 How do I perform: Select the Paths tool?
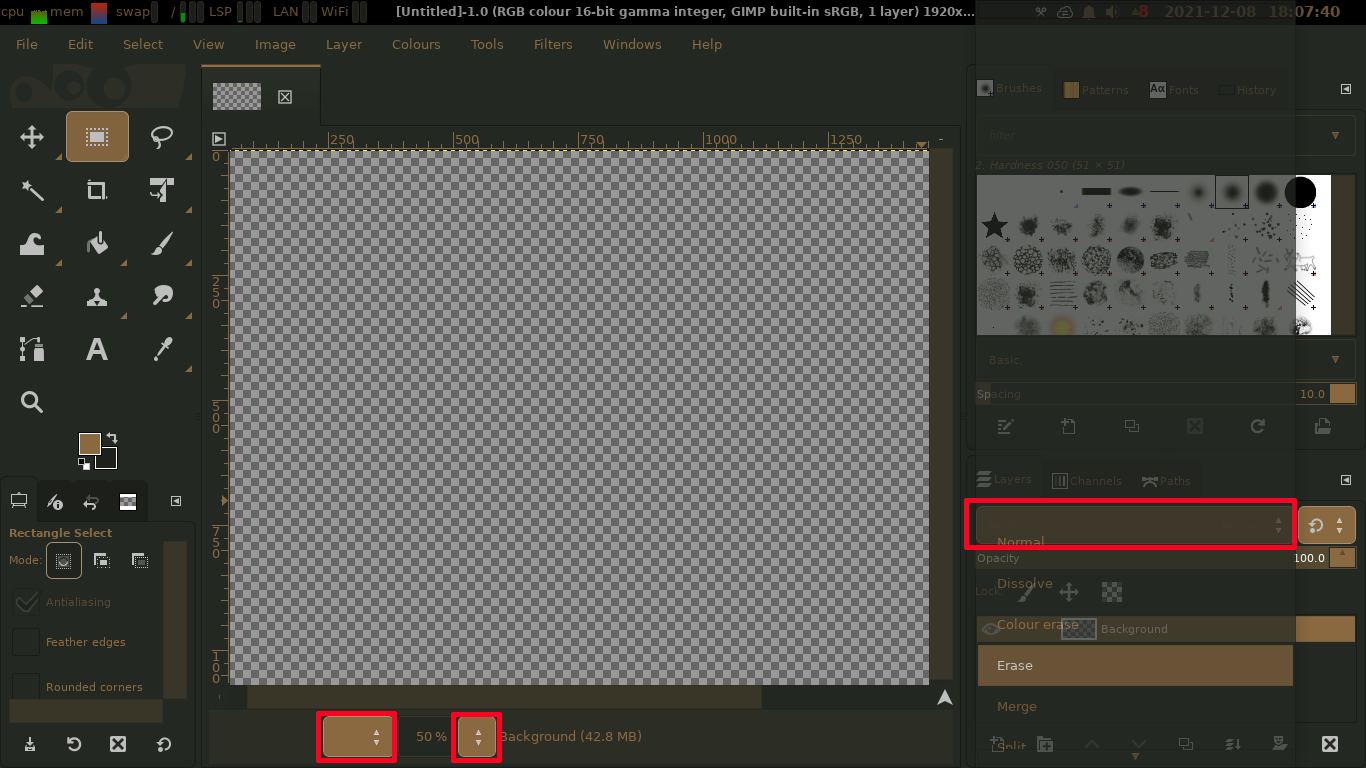click(32, 349)
